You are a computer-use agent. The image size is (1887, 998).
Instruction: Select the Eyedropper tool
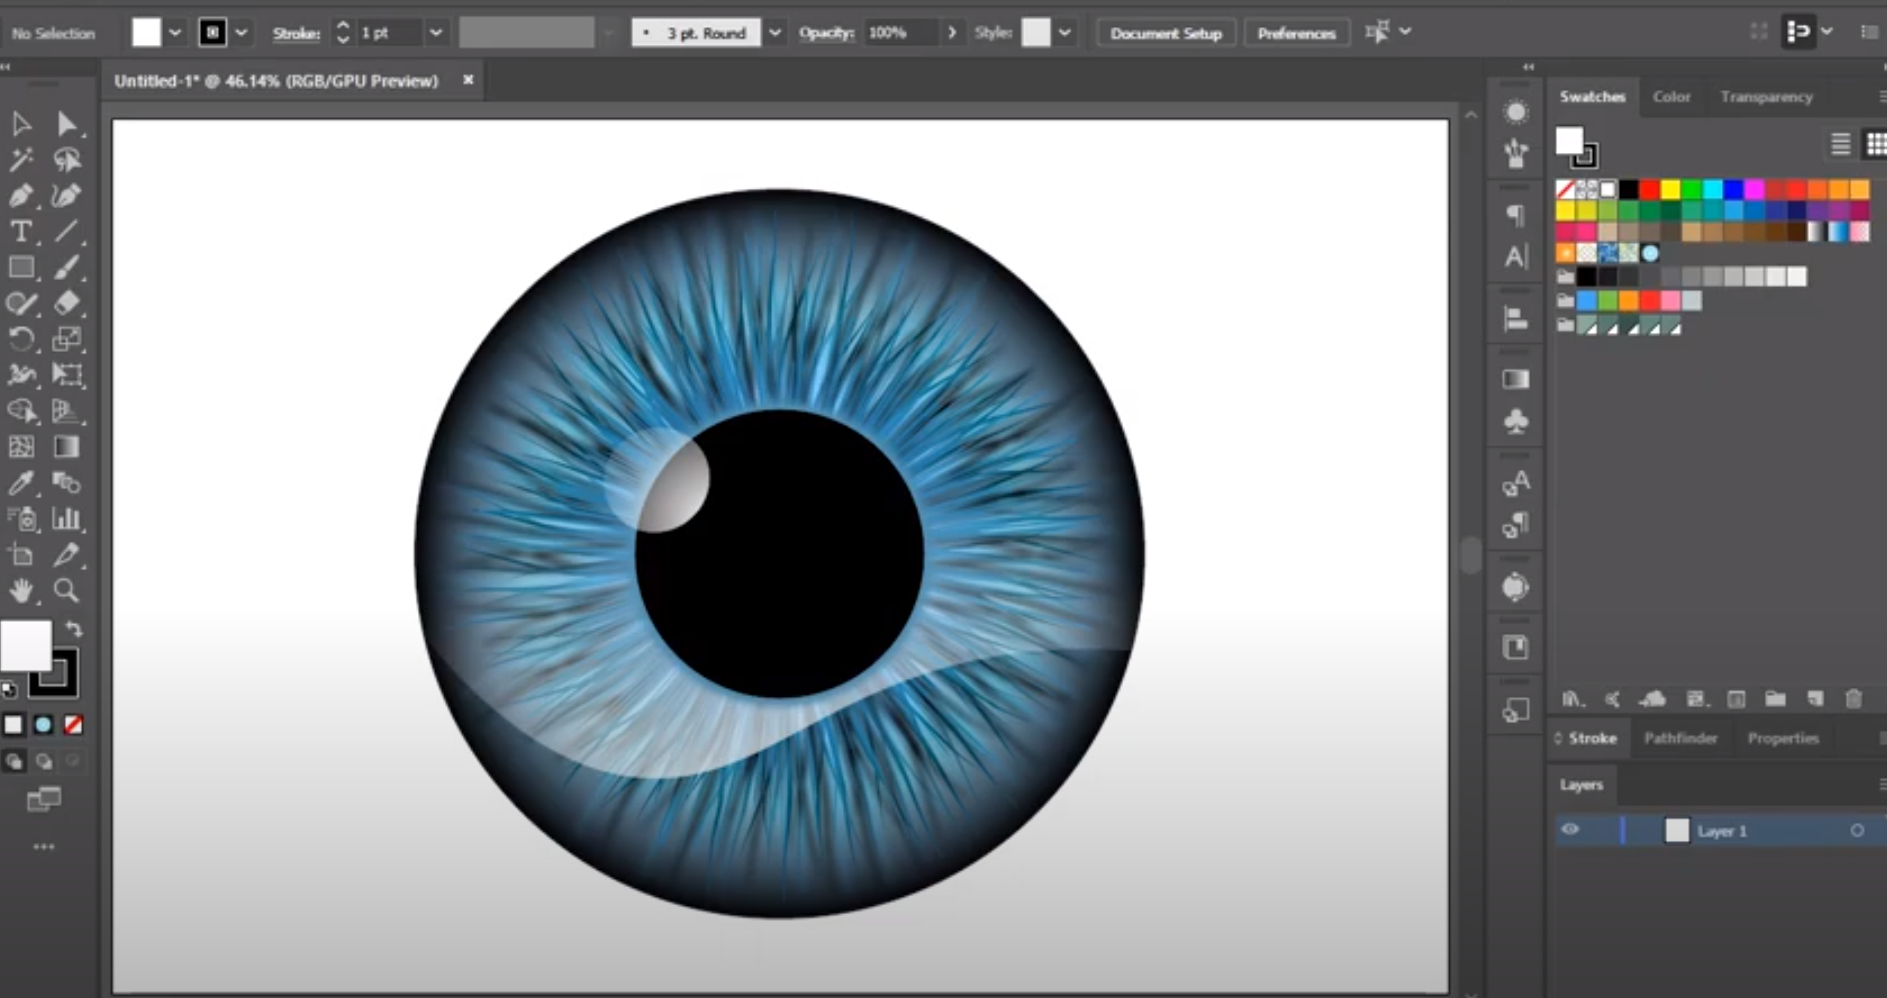(x=21, y=483)
